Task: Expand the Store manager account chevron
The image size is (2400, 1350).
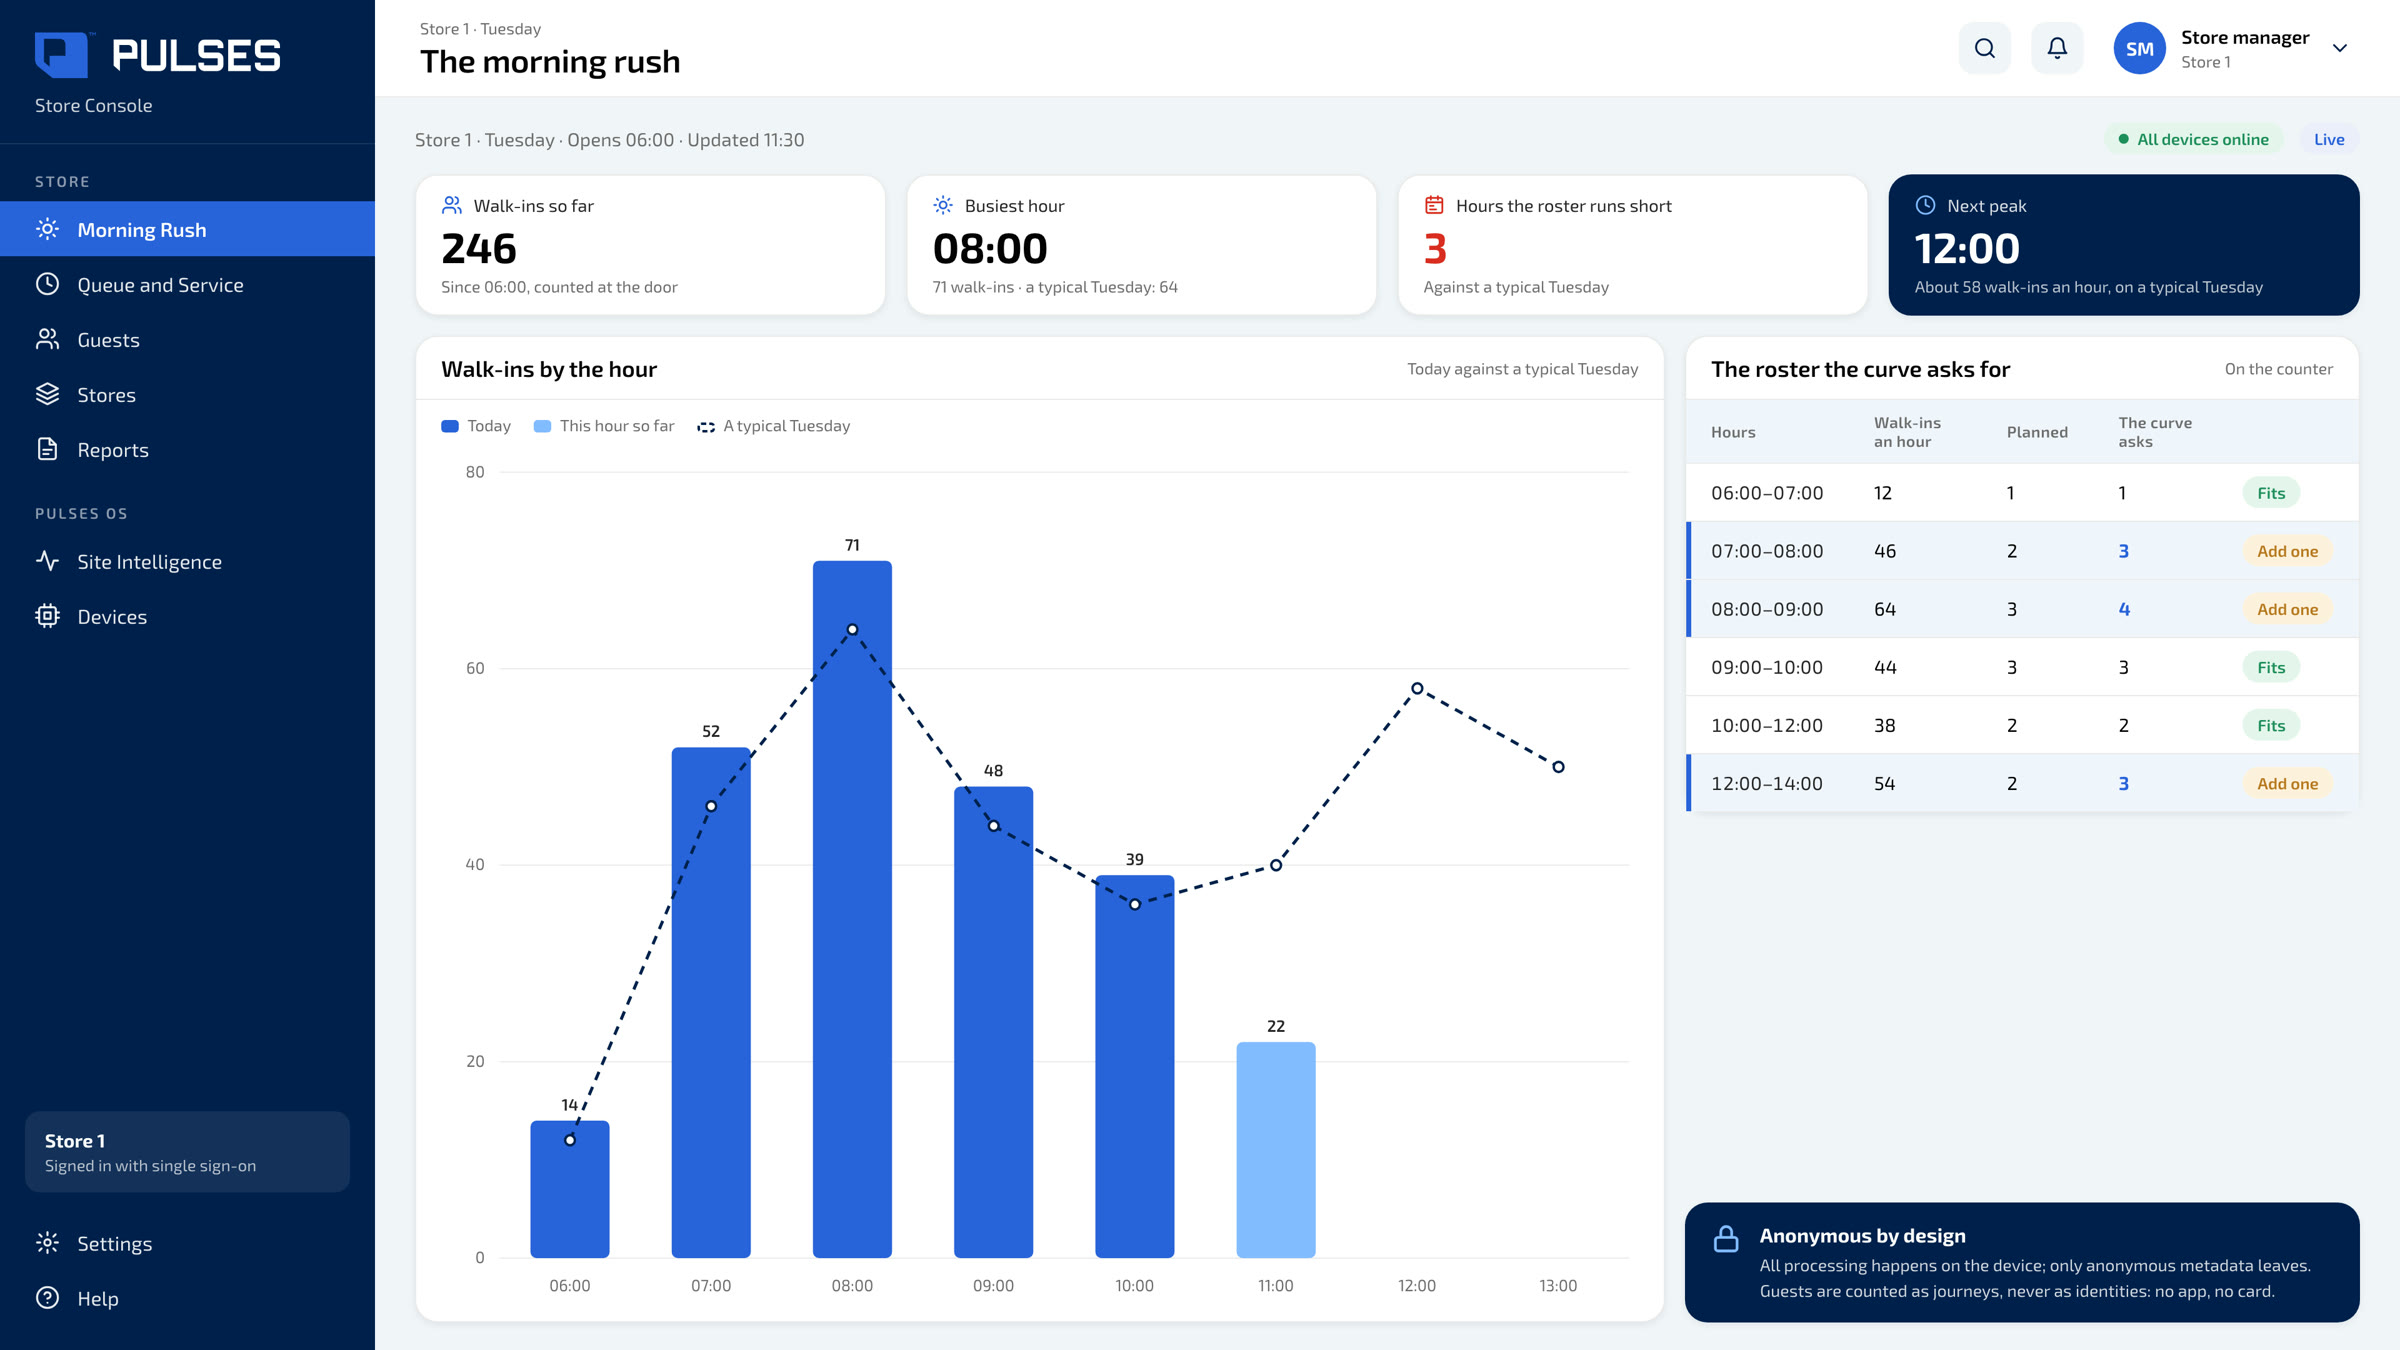Action: click(x=2339, y=48)
